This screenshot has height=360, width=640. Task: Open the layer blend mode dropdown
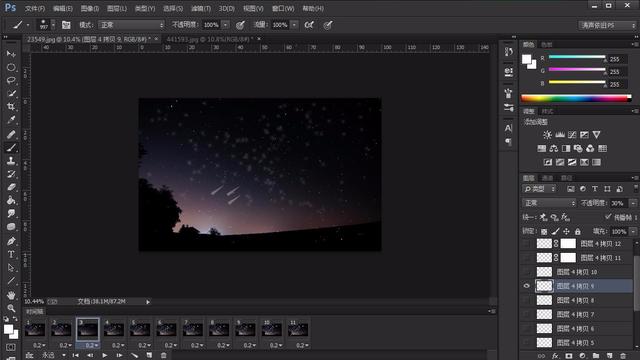(549, 203)
